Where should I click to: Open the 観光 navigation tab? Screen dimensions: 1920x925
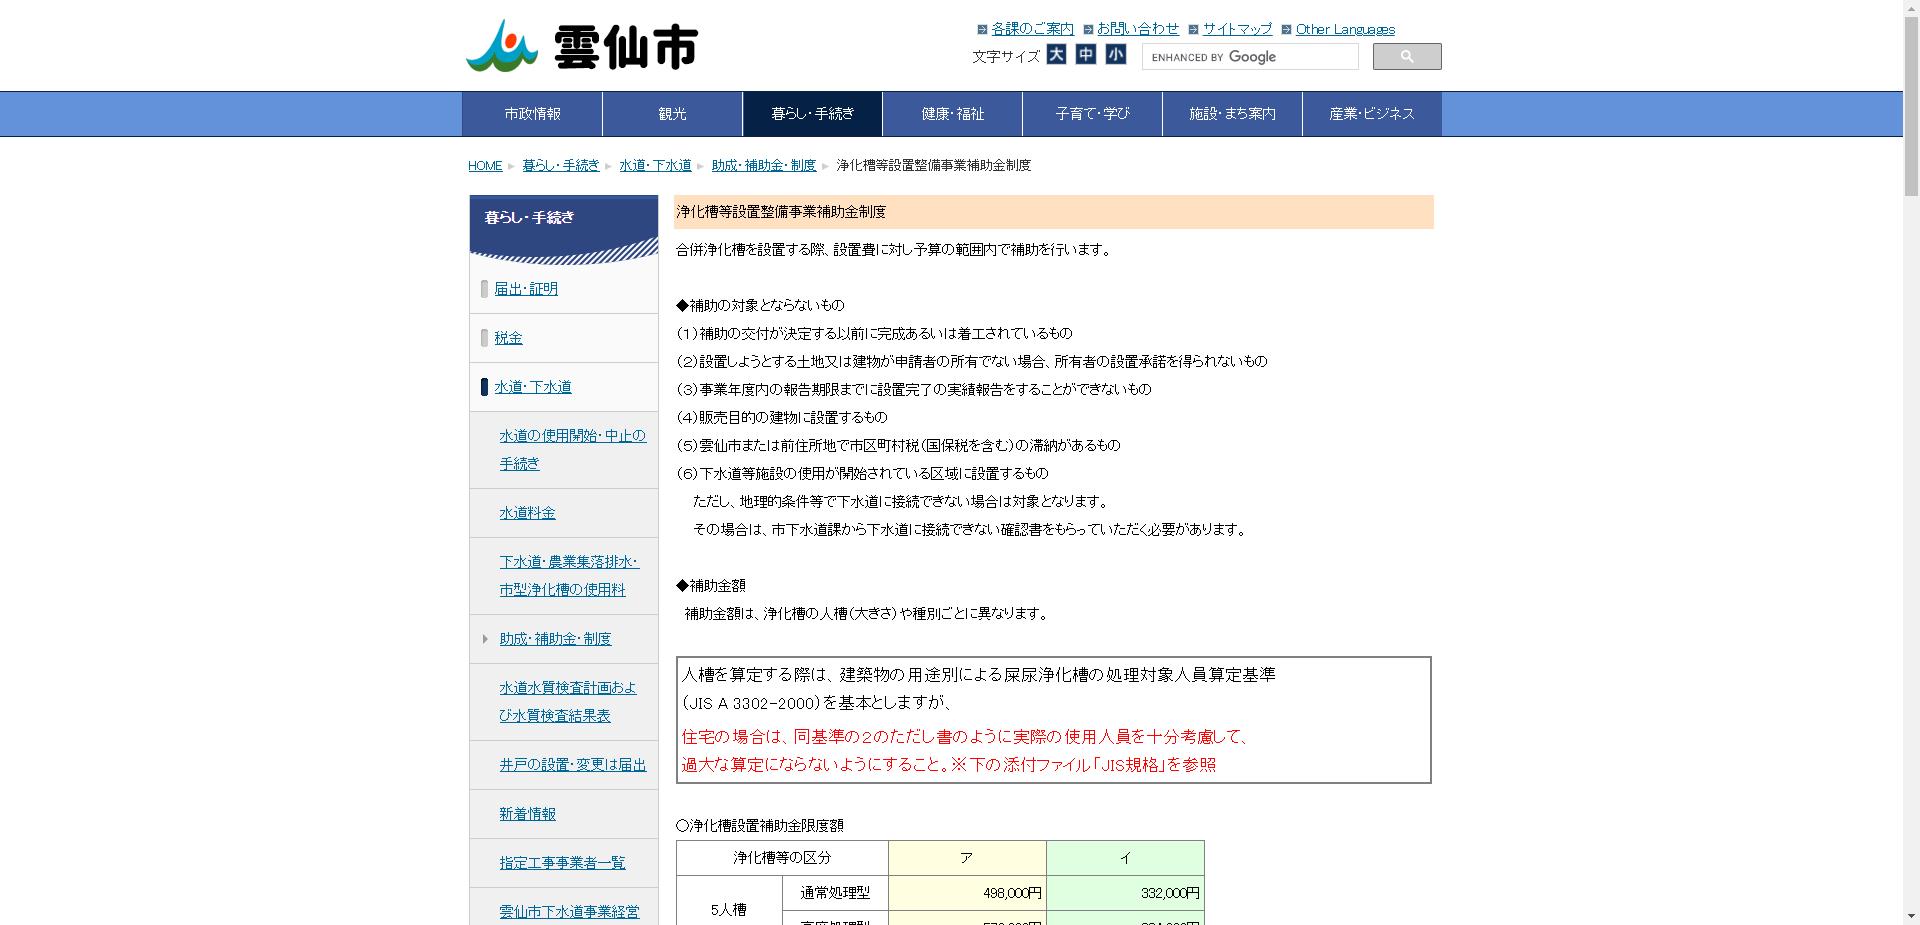point(671,113)
